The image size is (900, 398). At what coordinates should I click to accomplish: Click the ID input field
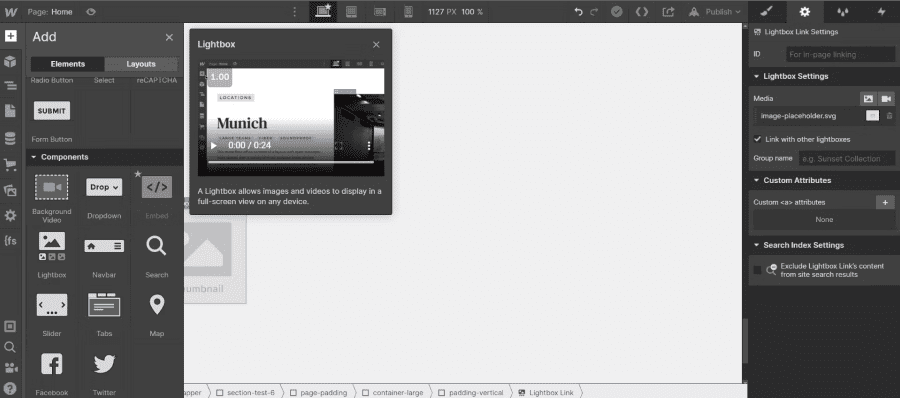tap(840, 55)
